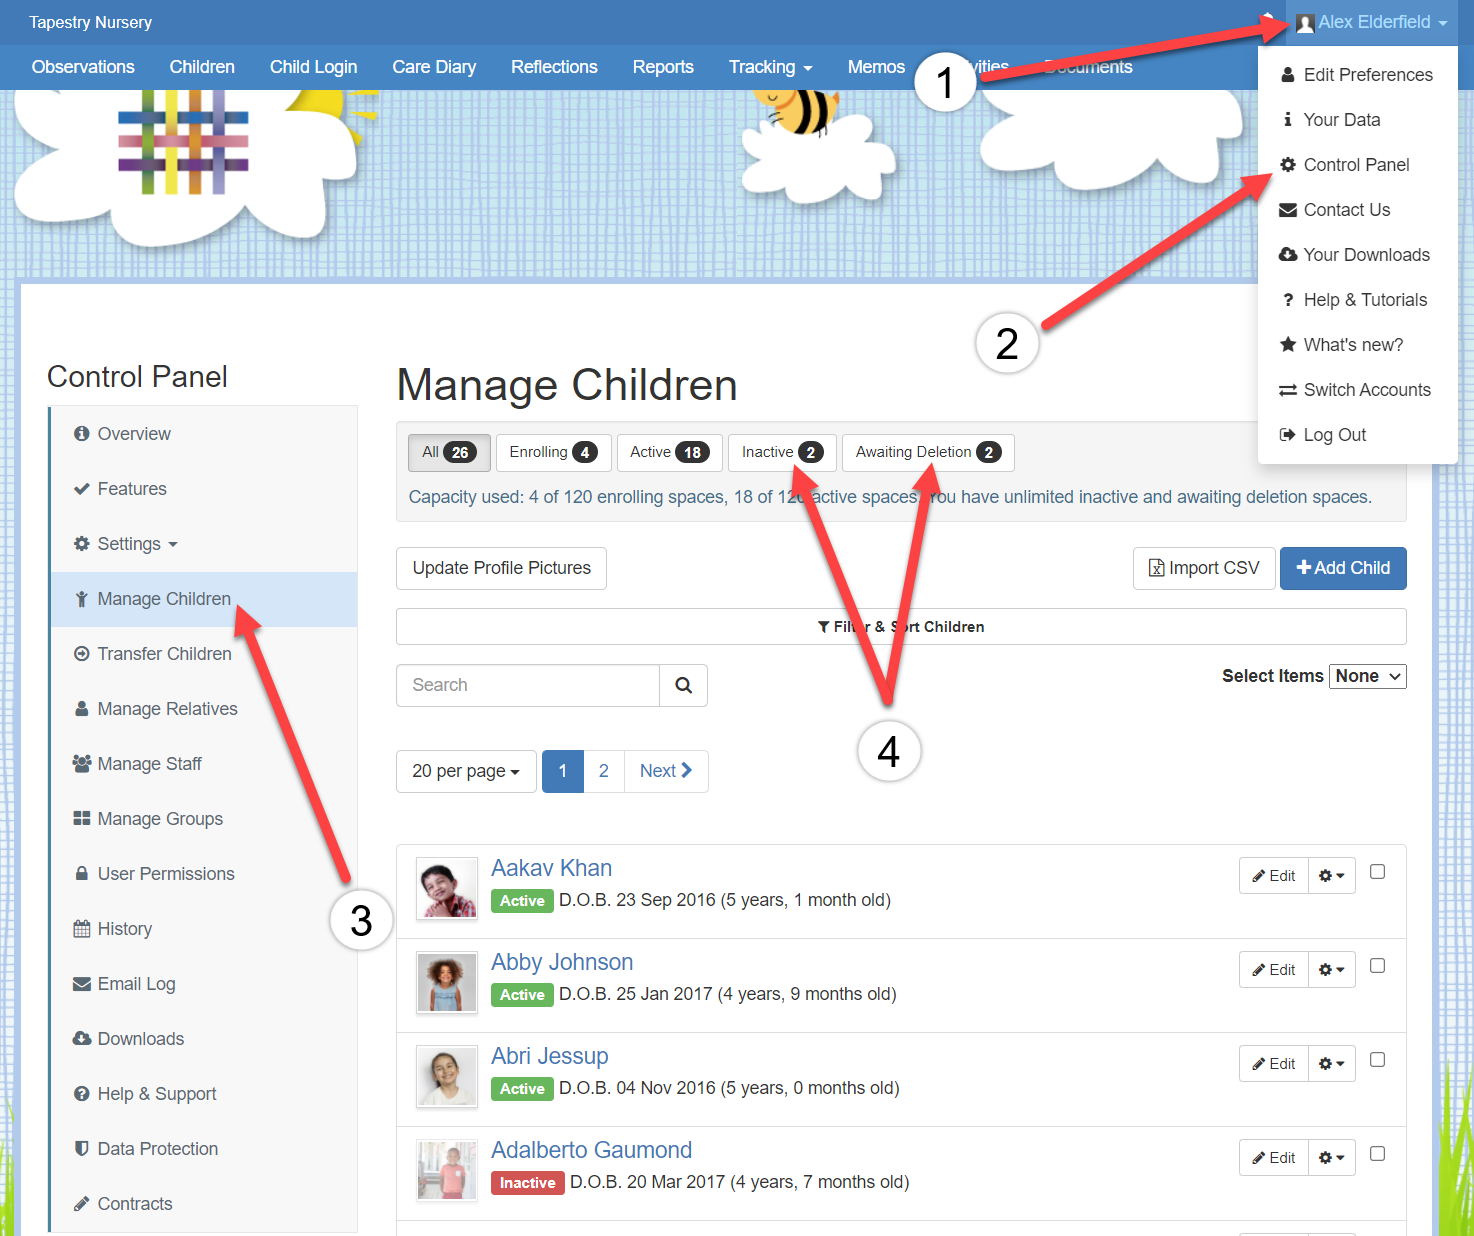Click the Contracts pencil icon
Image resolution: width=1474 pixels, height=1236 pixels.
point(82,1204)
